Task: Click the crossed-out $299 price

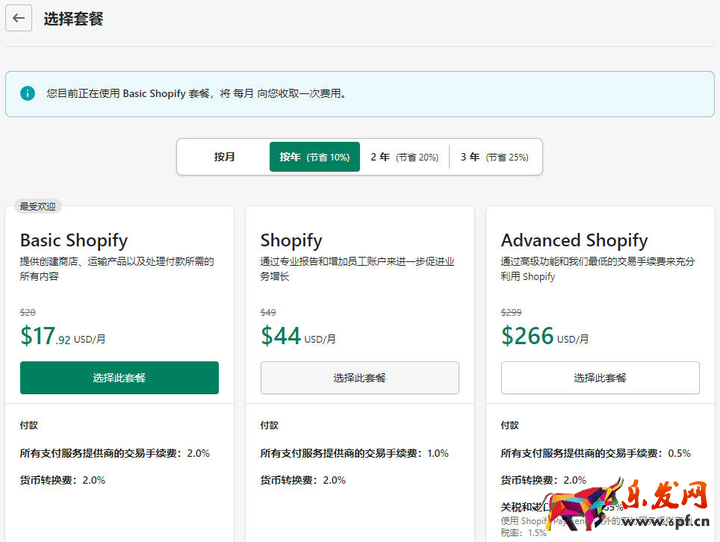Action: coord(511,313)
